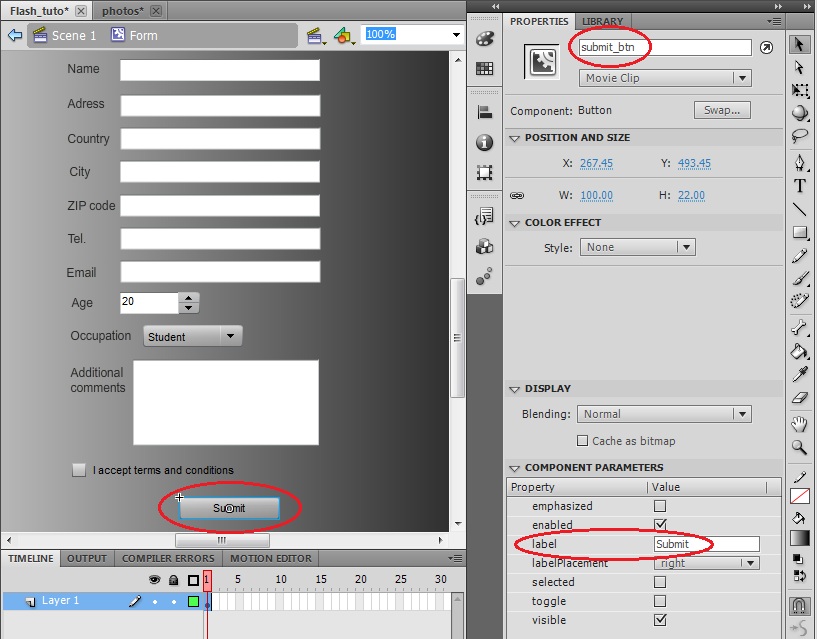Screen dimensions: 817x639
Task: Select the Subselection tool
Action: tap(799, 67)
